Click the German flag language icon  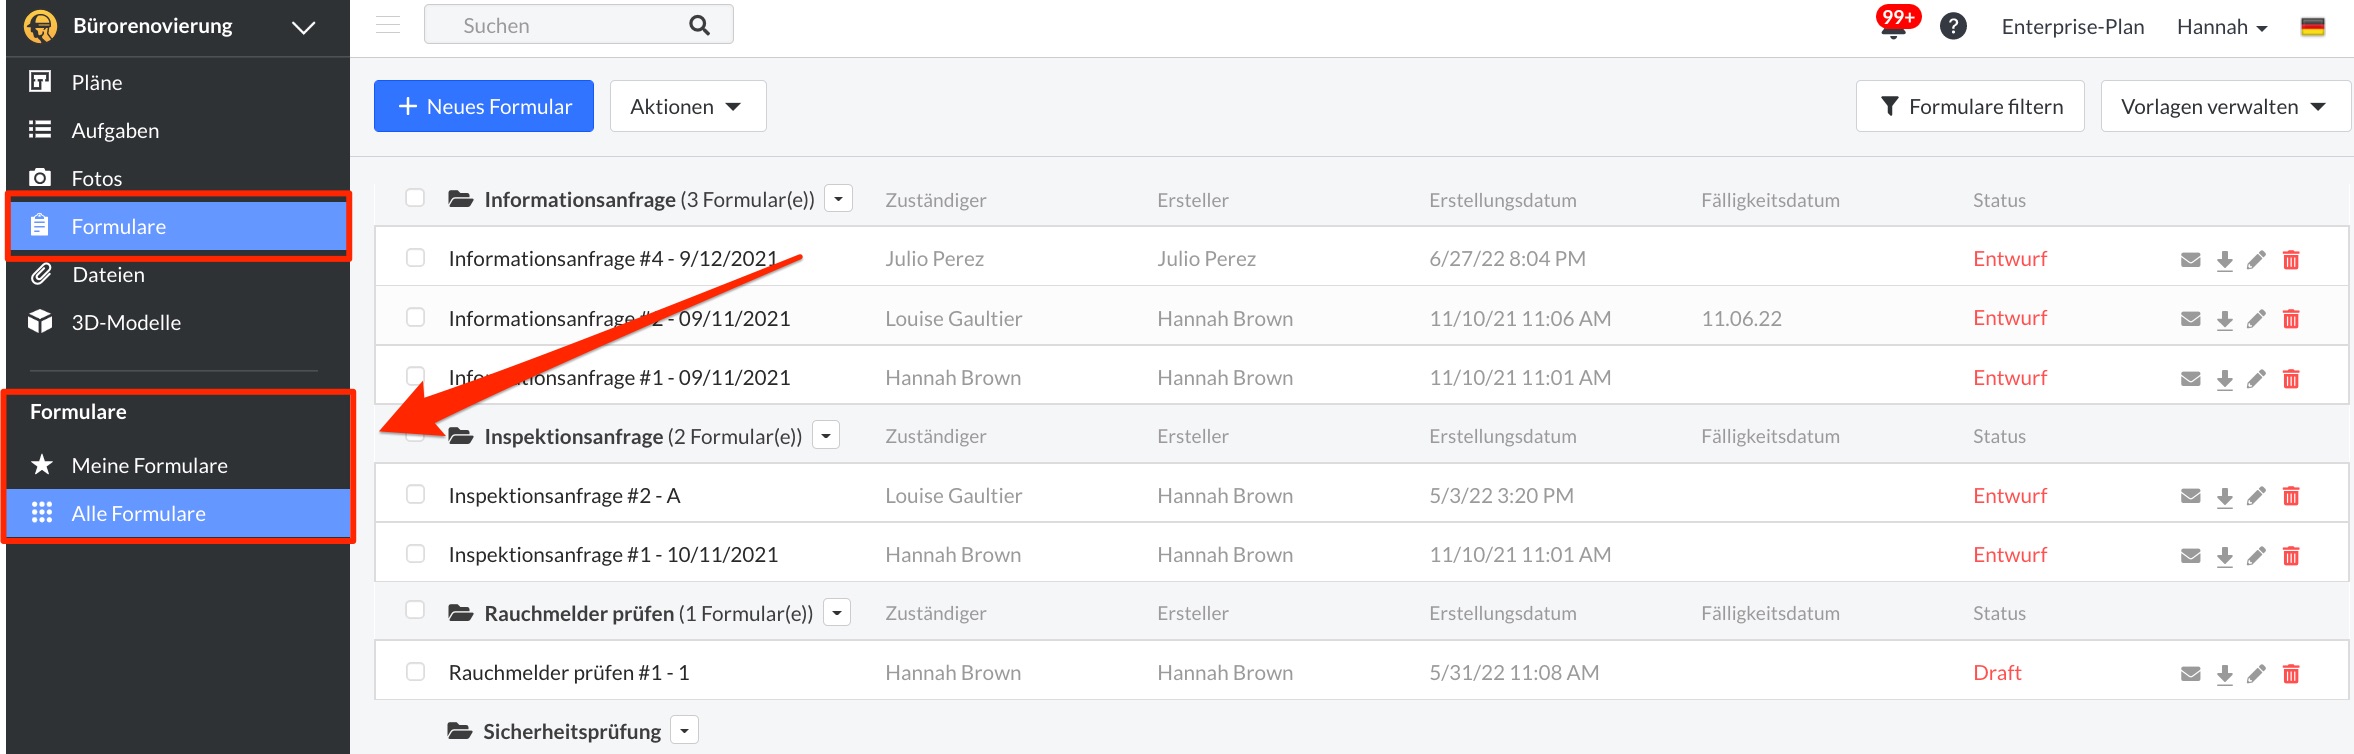pyautogui.click(x=2312, y=27)
